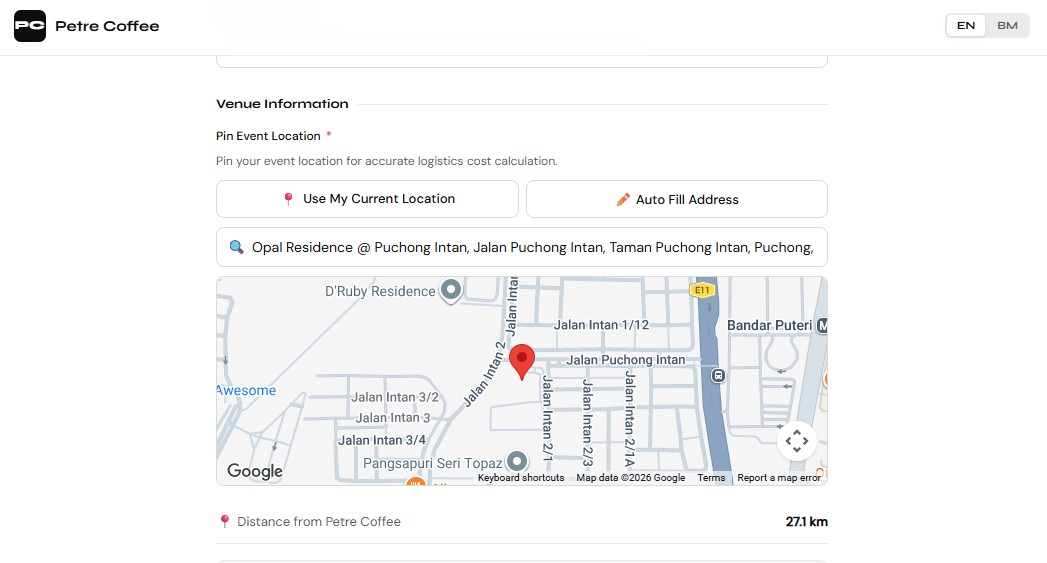Click the Pin Event Location field label
The height and width of the screenshot is (563, 1047).
(268, 136)
